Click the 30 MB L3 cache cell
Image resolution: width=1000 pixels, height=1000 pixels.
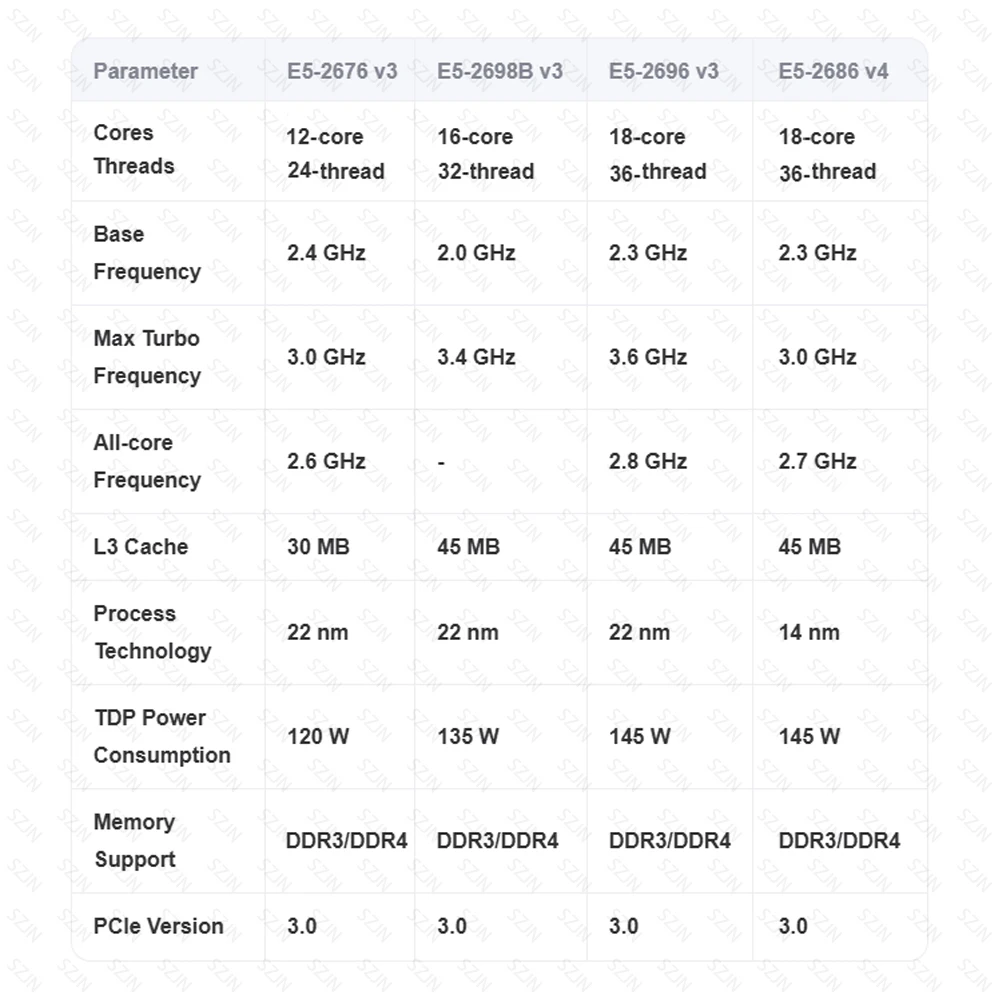click(318, 546)
